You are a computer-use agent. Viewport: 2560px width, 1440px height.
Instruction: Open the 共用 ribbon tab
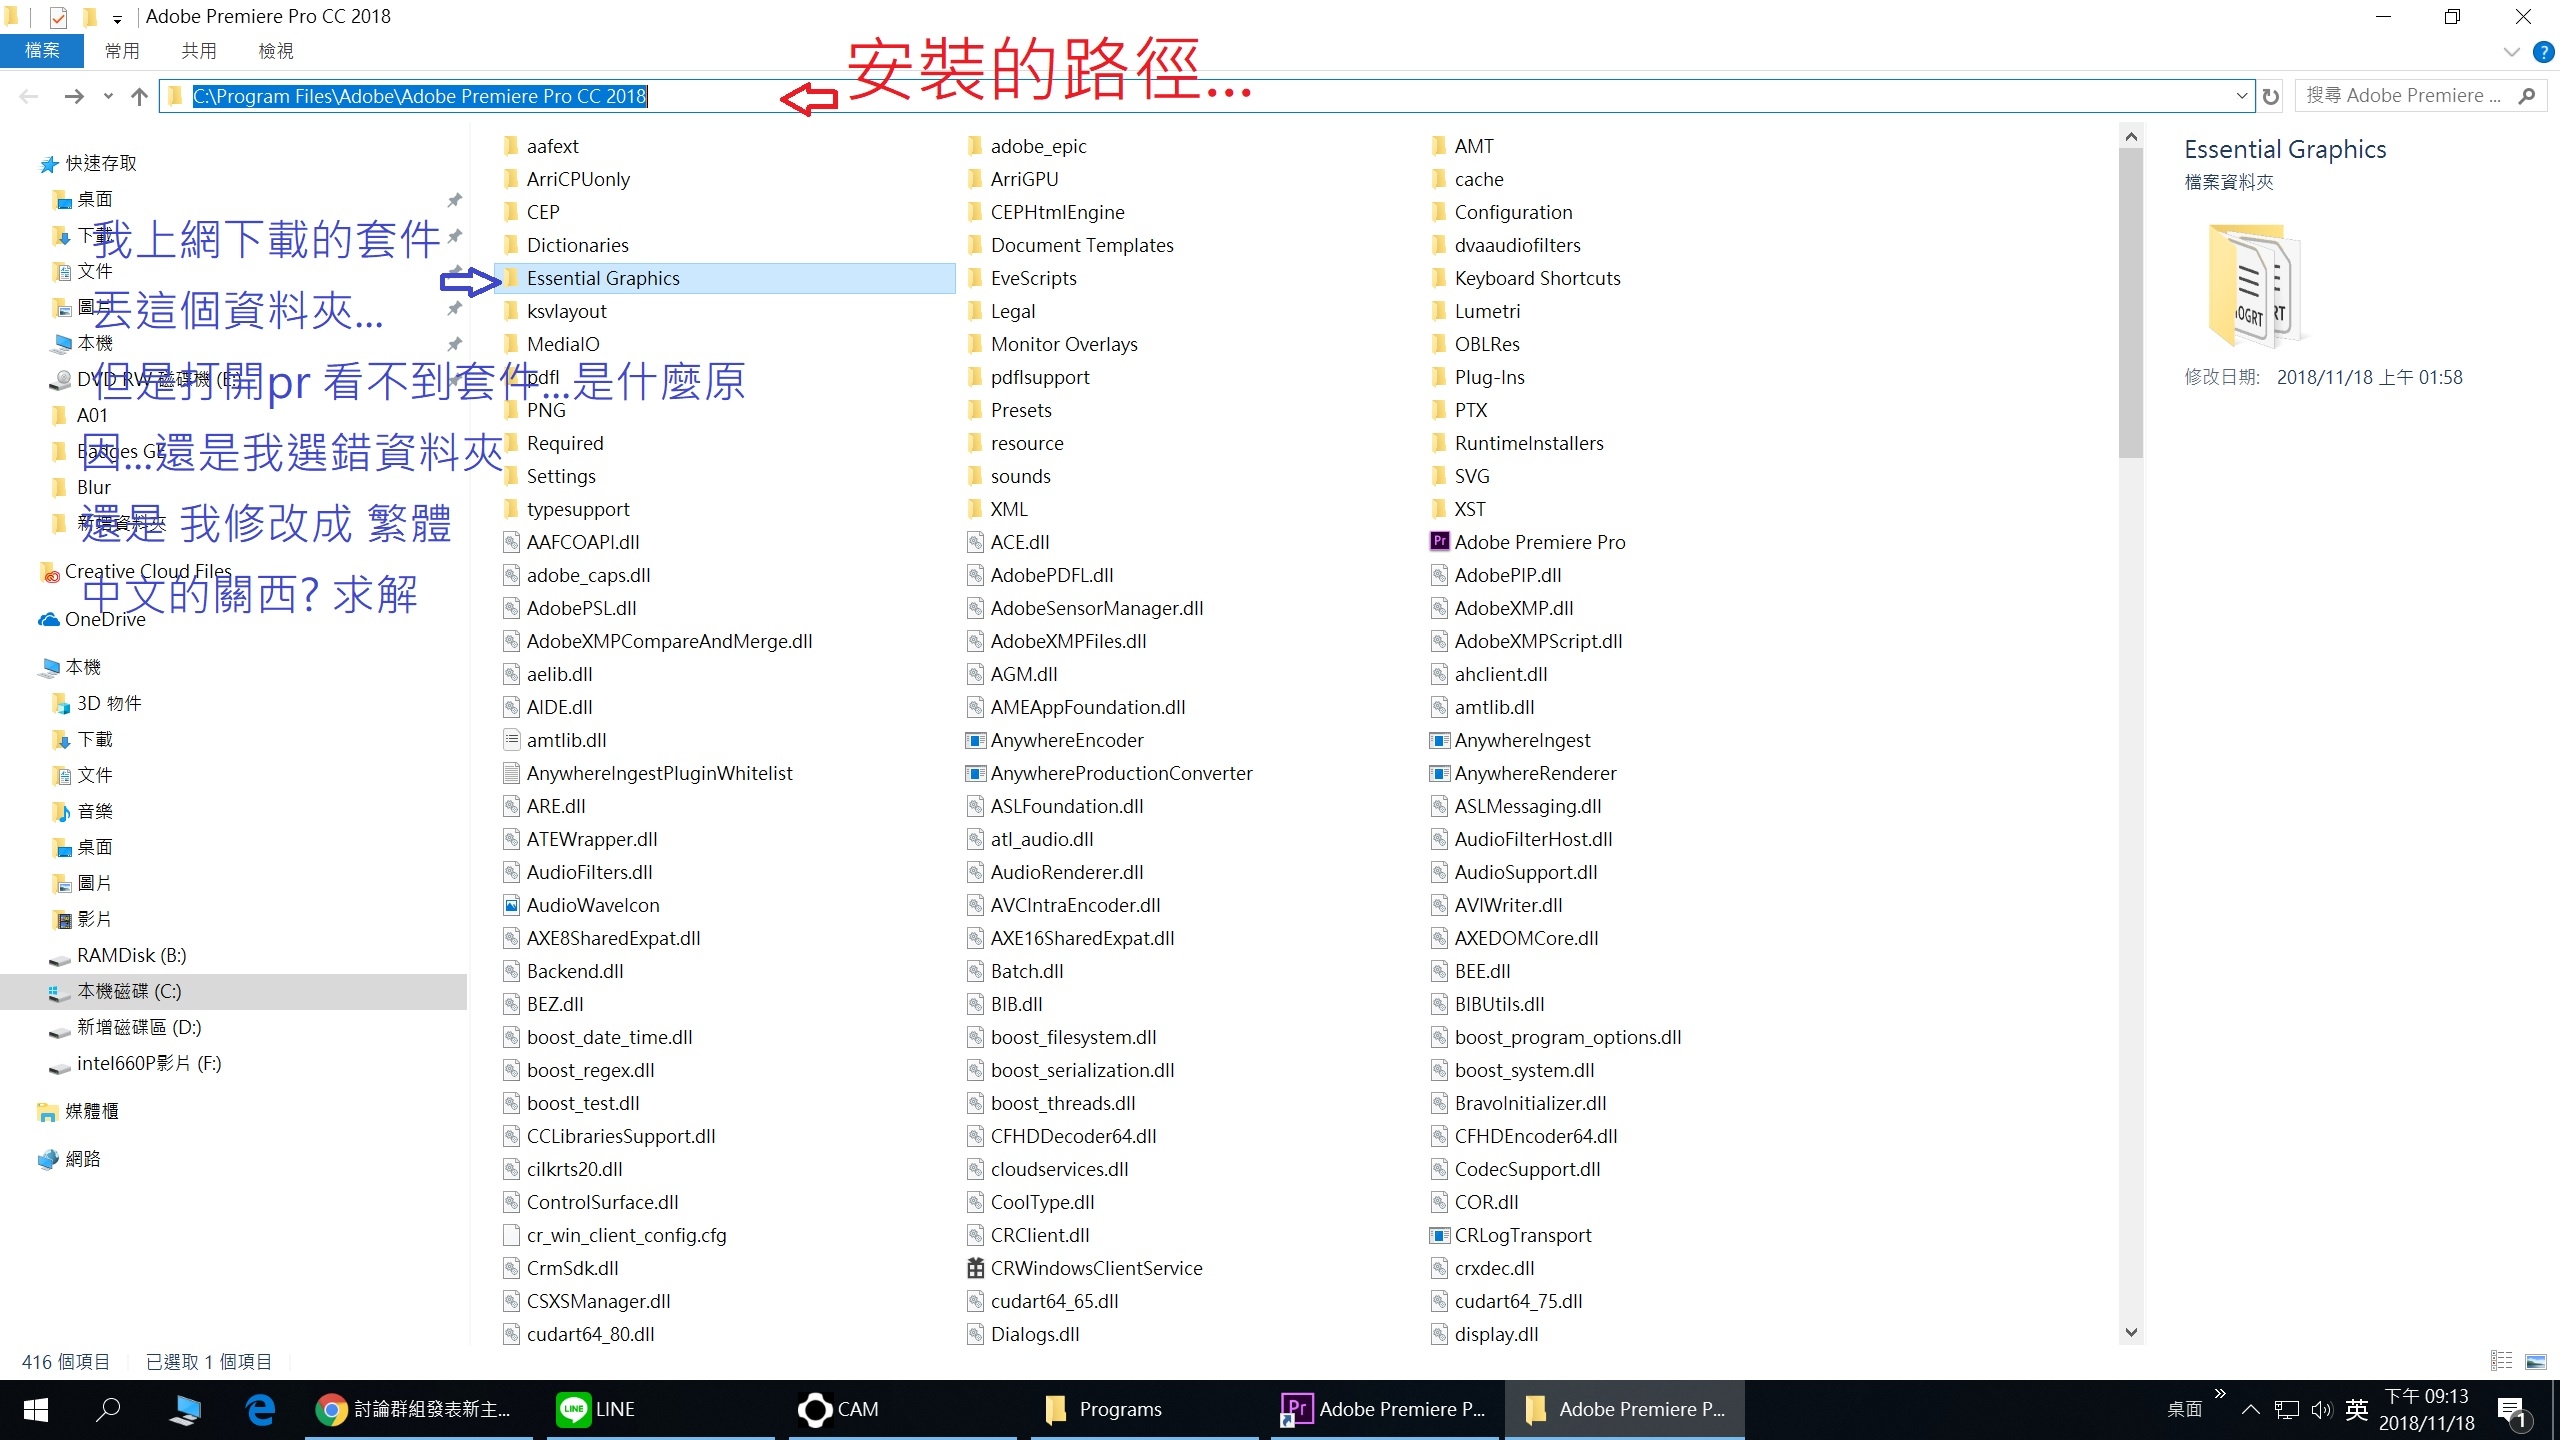click(x=199, y=51)
